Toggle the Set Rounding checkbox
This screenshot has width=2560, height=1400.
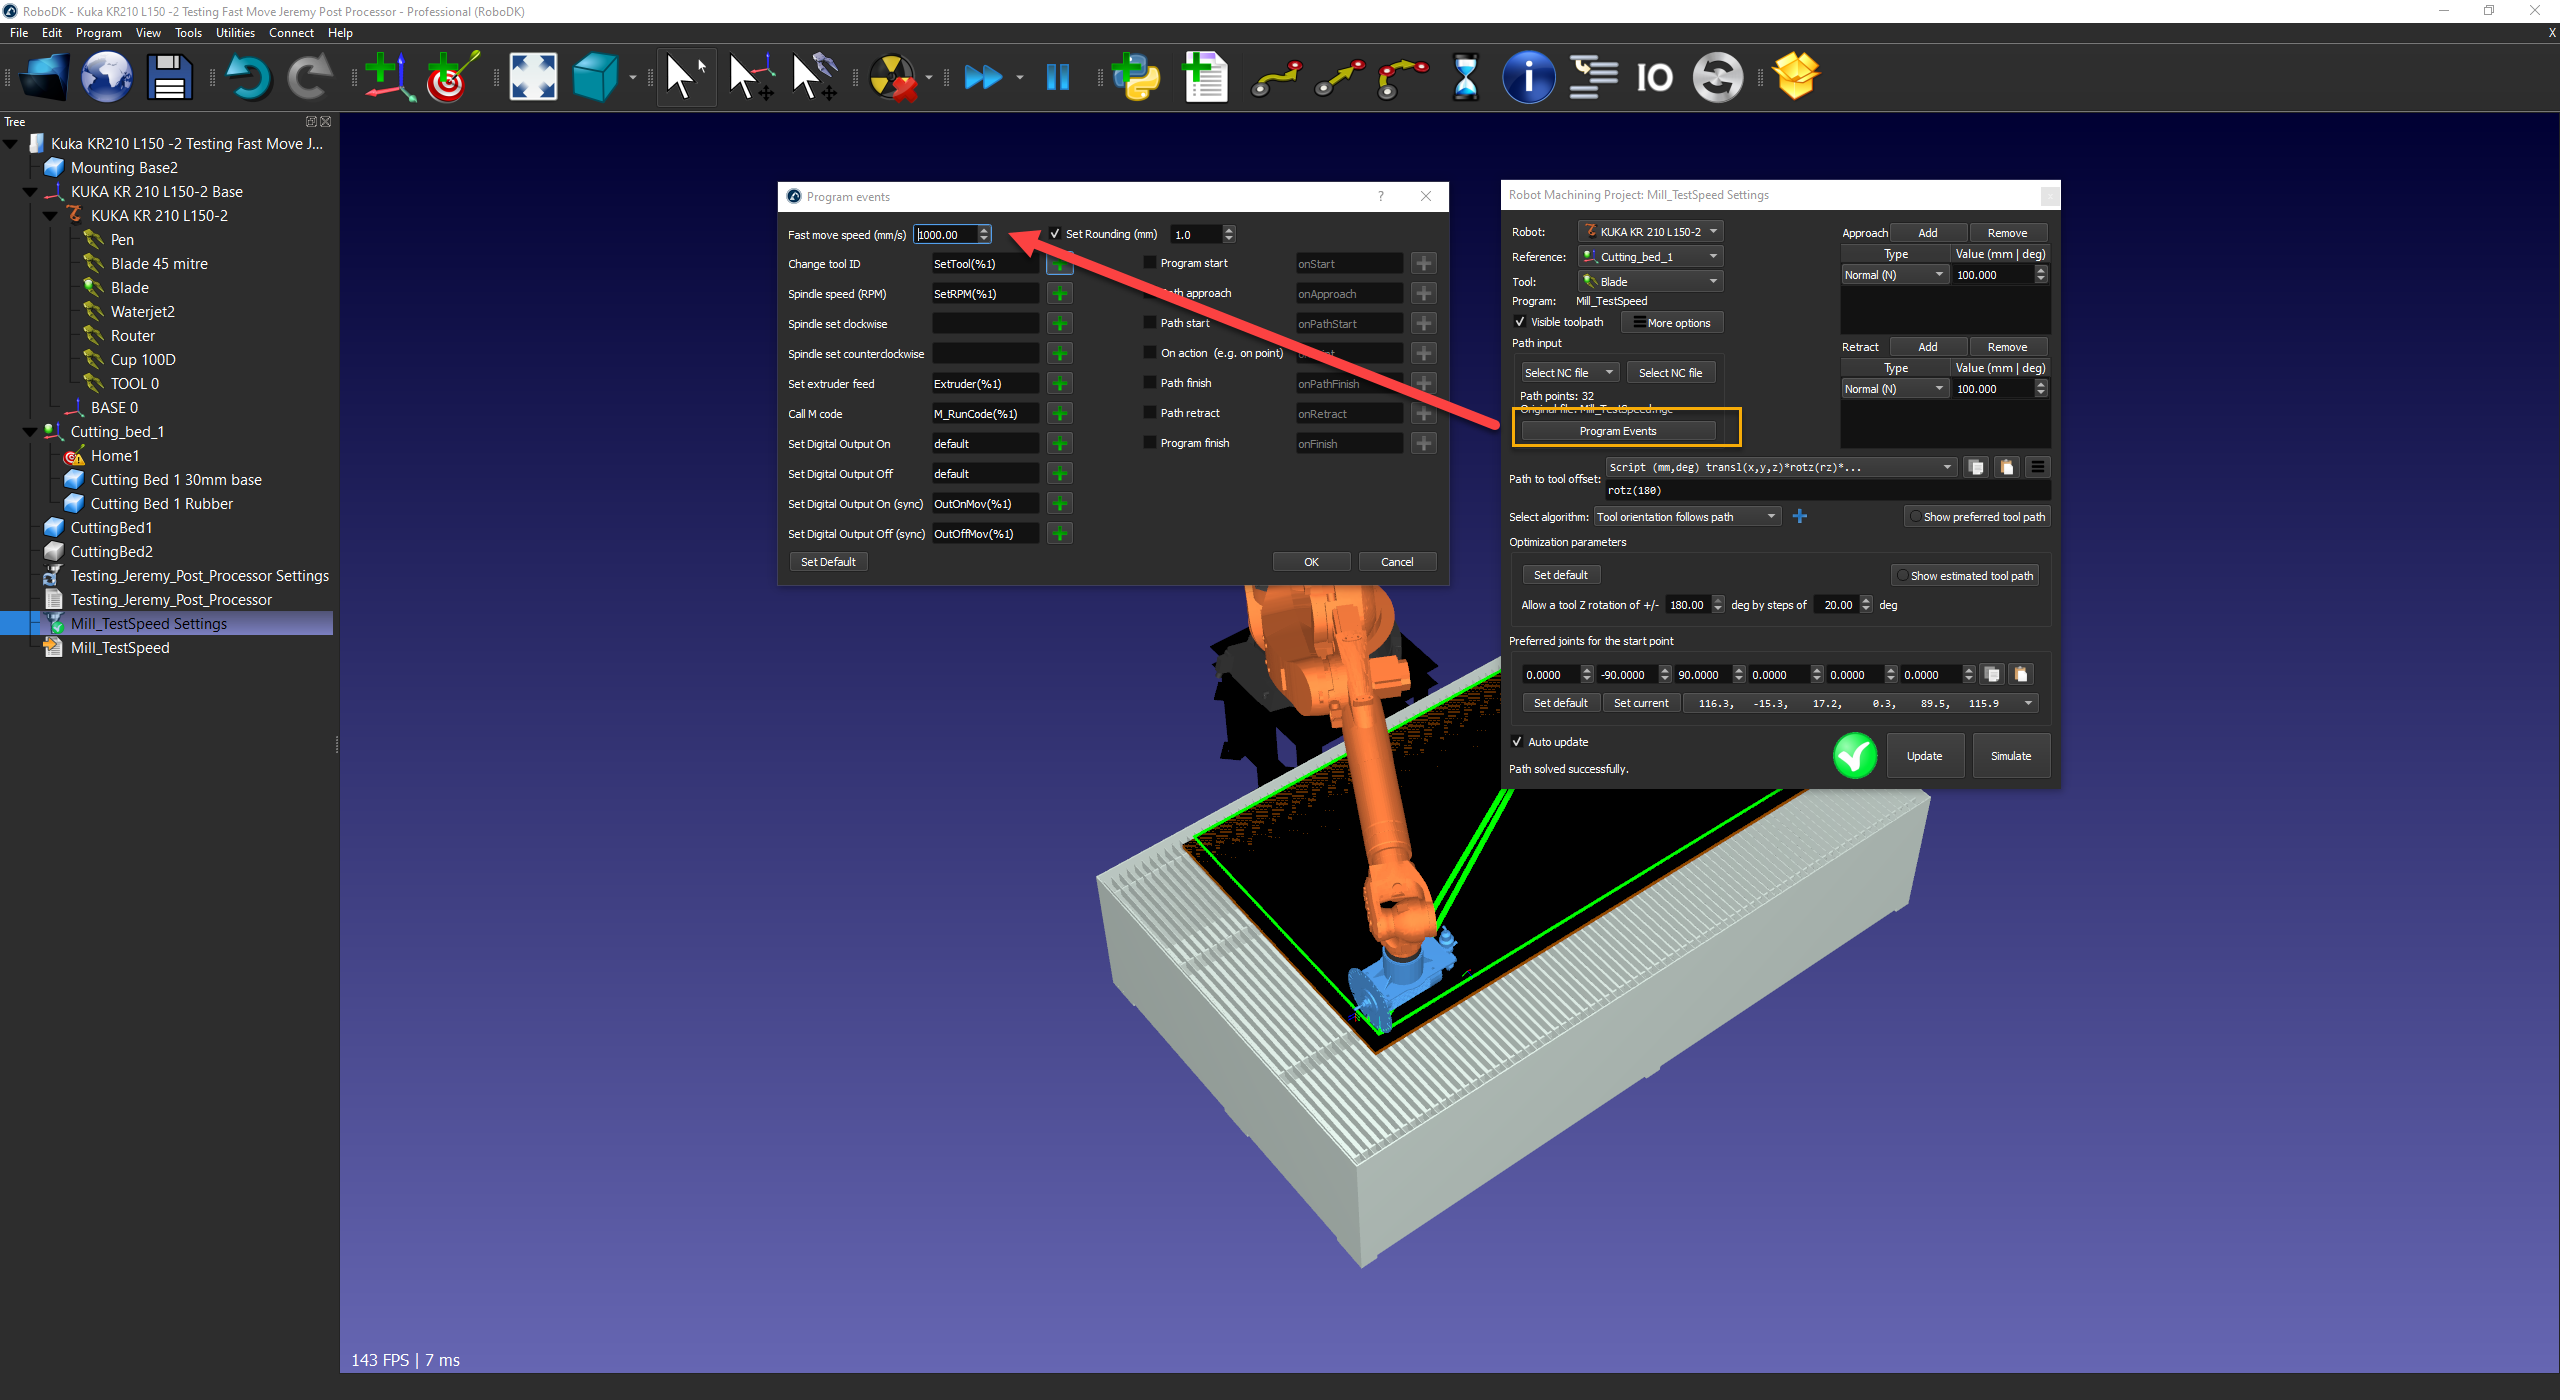pos(1055,234)
